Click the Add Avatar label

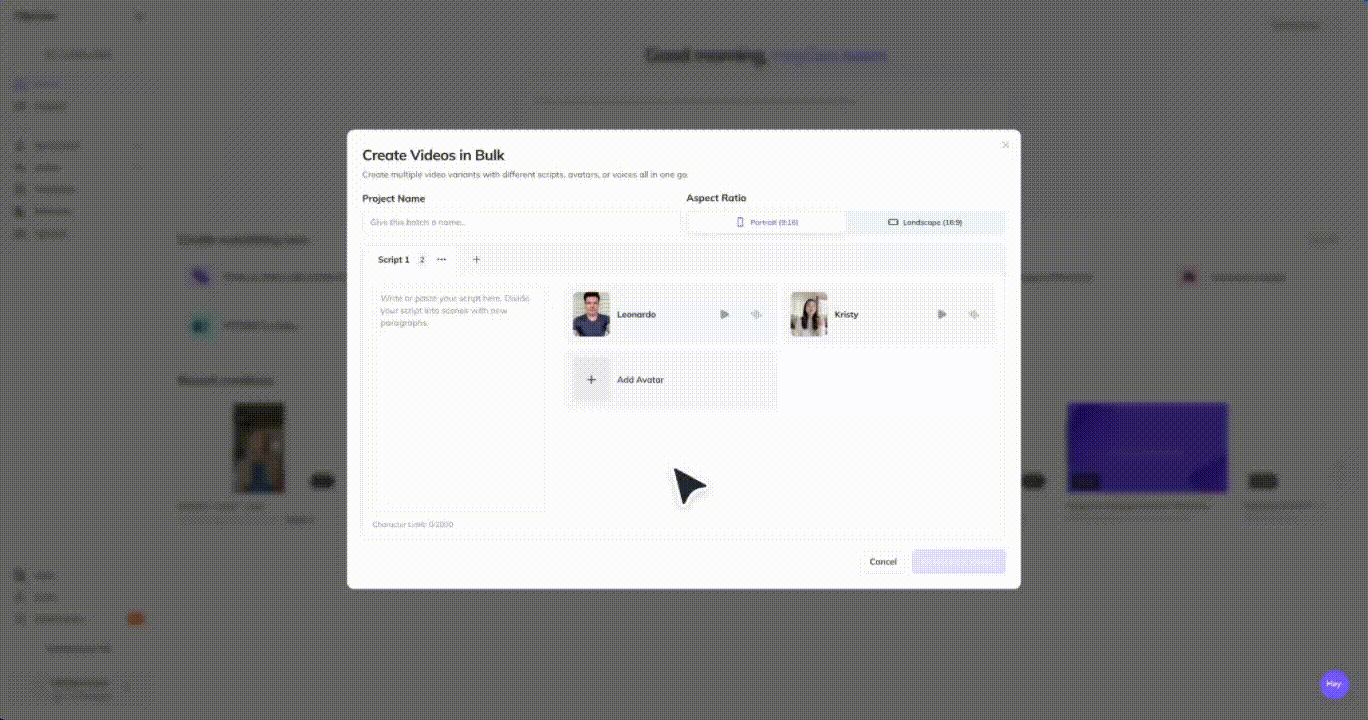640,380
